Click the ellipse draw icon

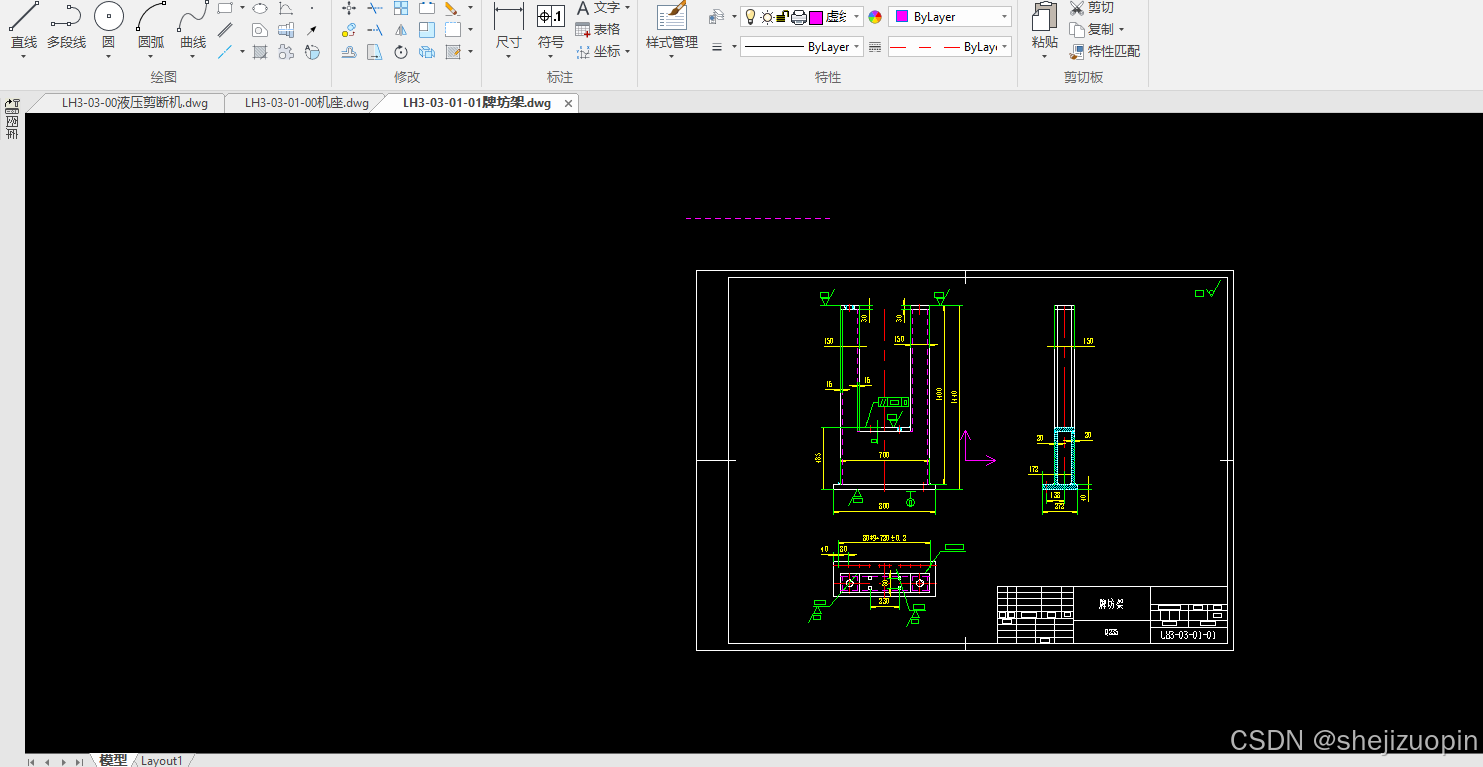tap(260, 8)
